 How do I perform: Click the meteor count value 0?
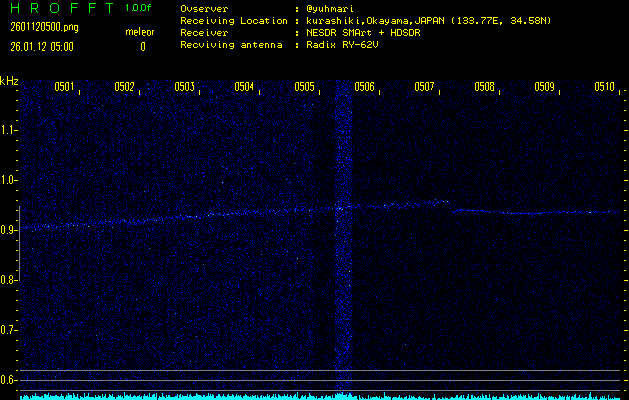click(x=142, y=46)
